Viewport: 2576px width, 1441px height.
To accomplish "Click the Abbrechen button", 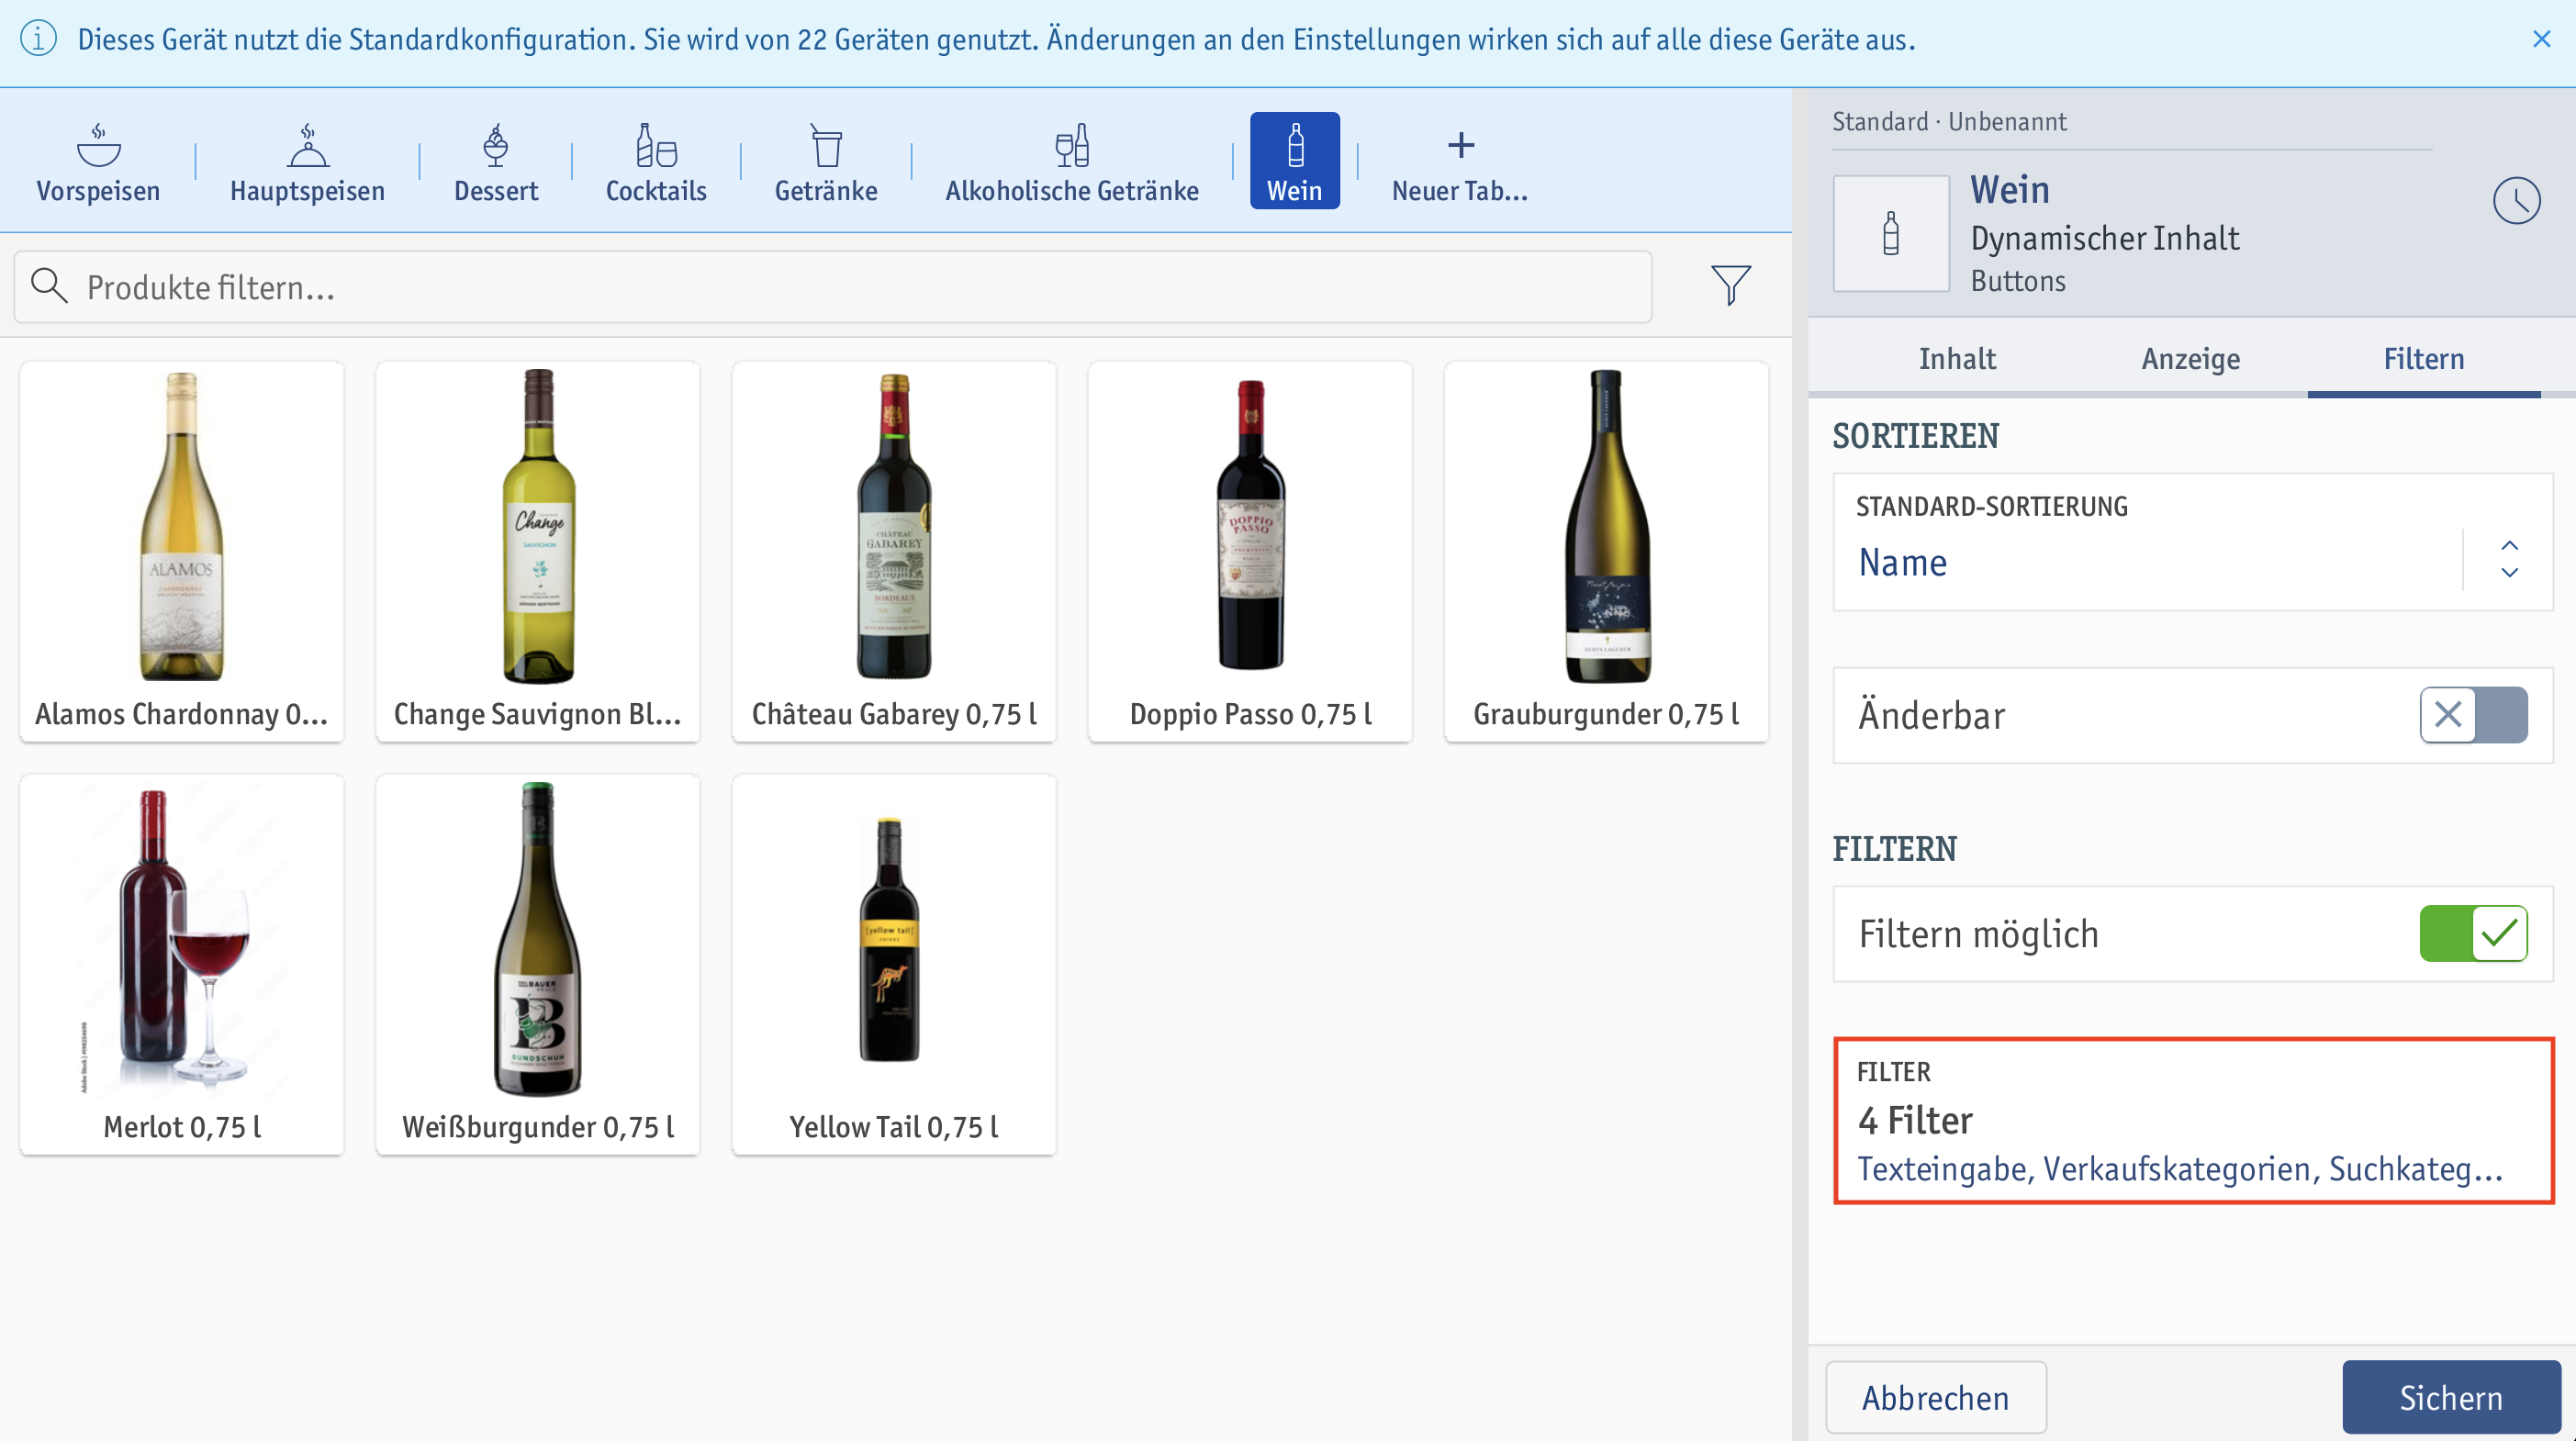I will coord(1936,1397).
